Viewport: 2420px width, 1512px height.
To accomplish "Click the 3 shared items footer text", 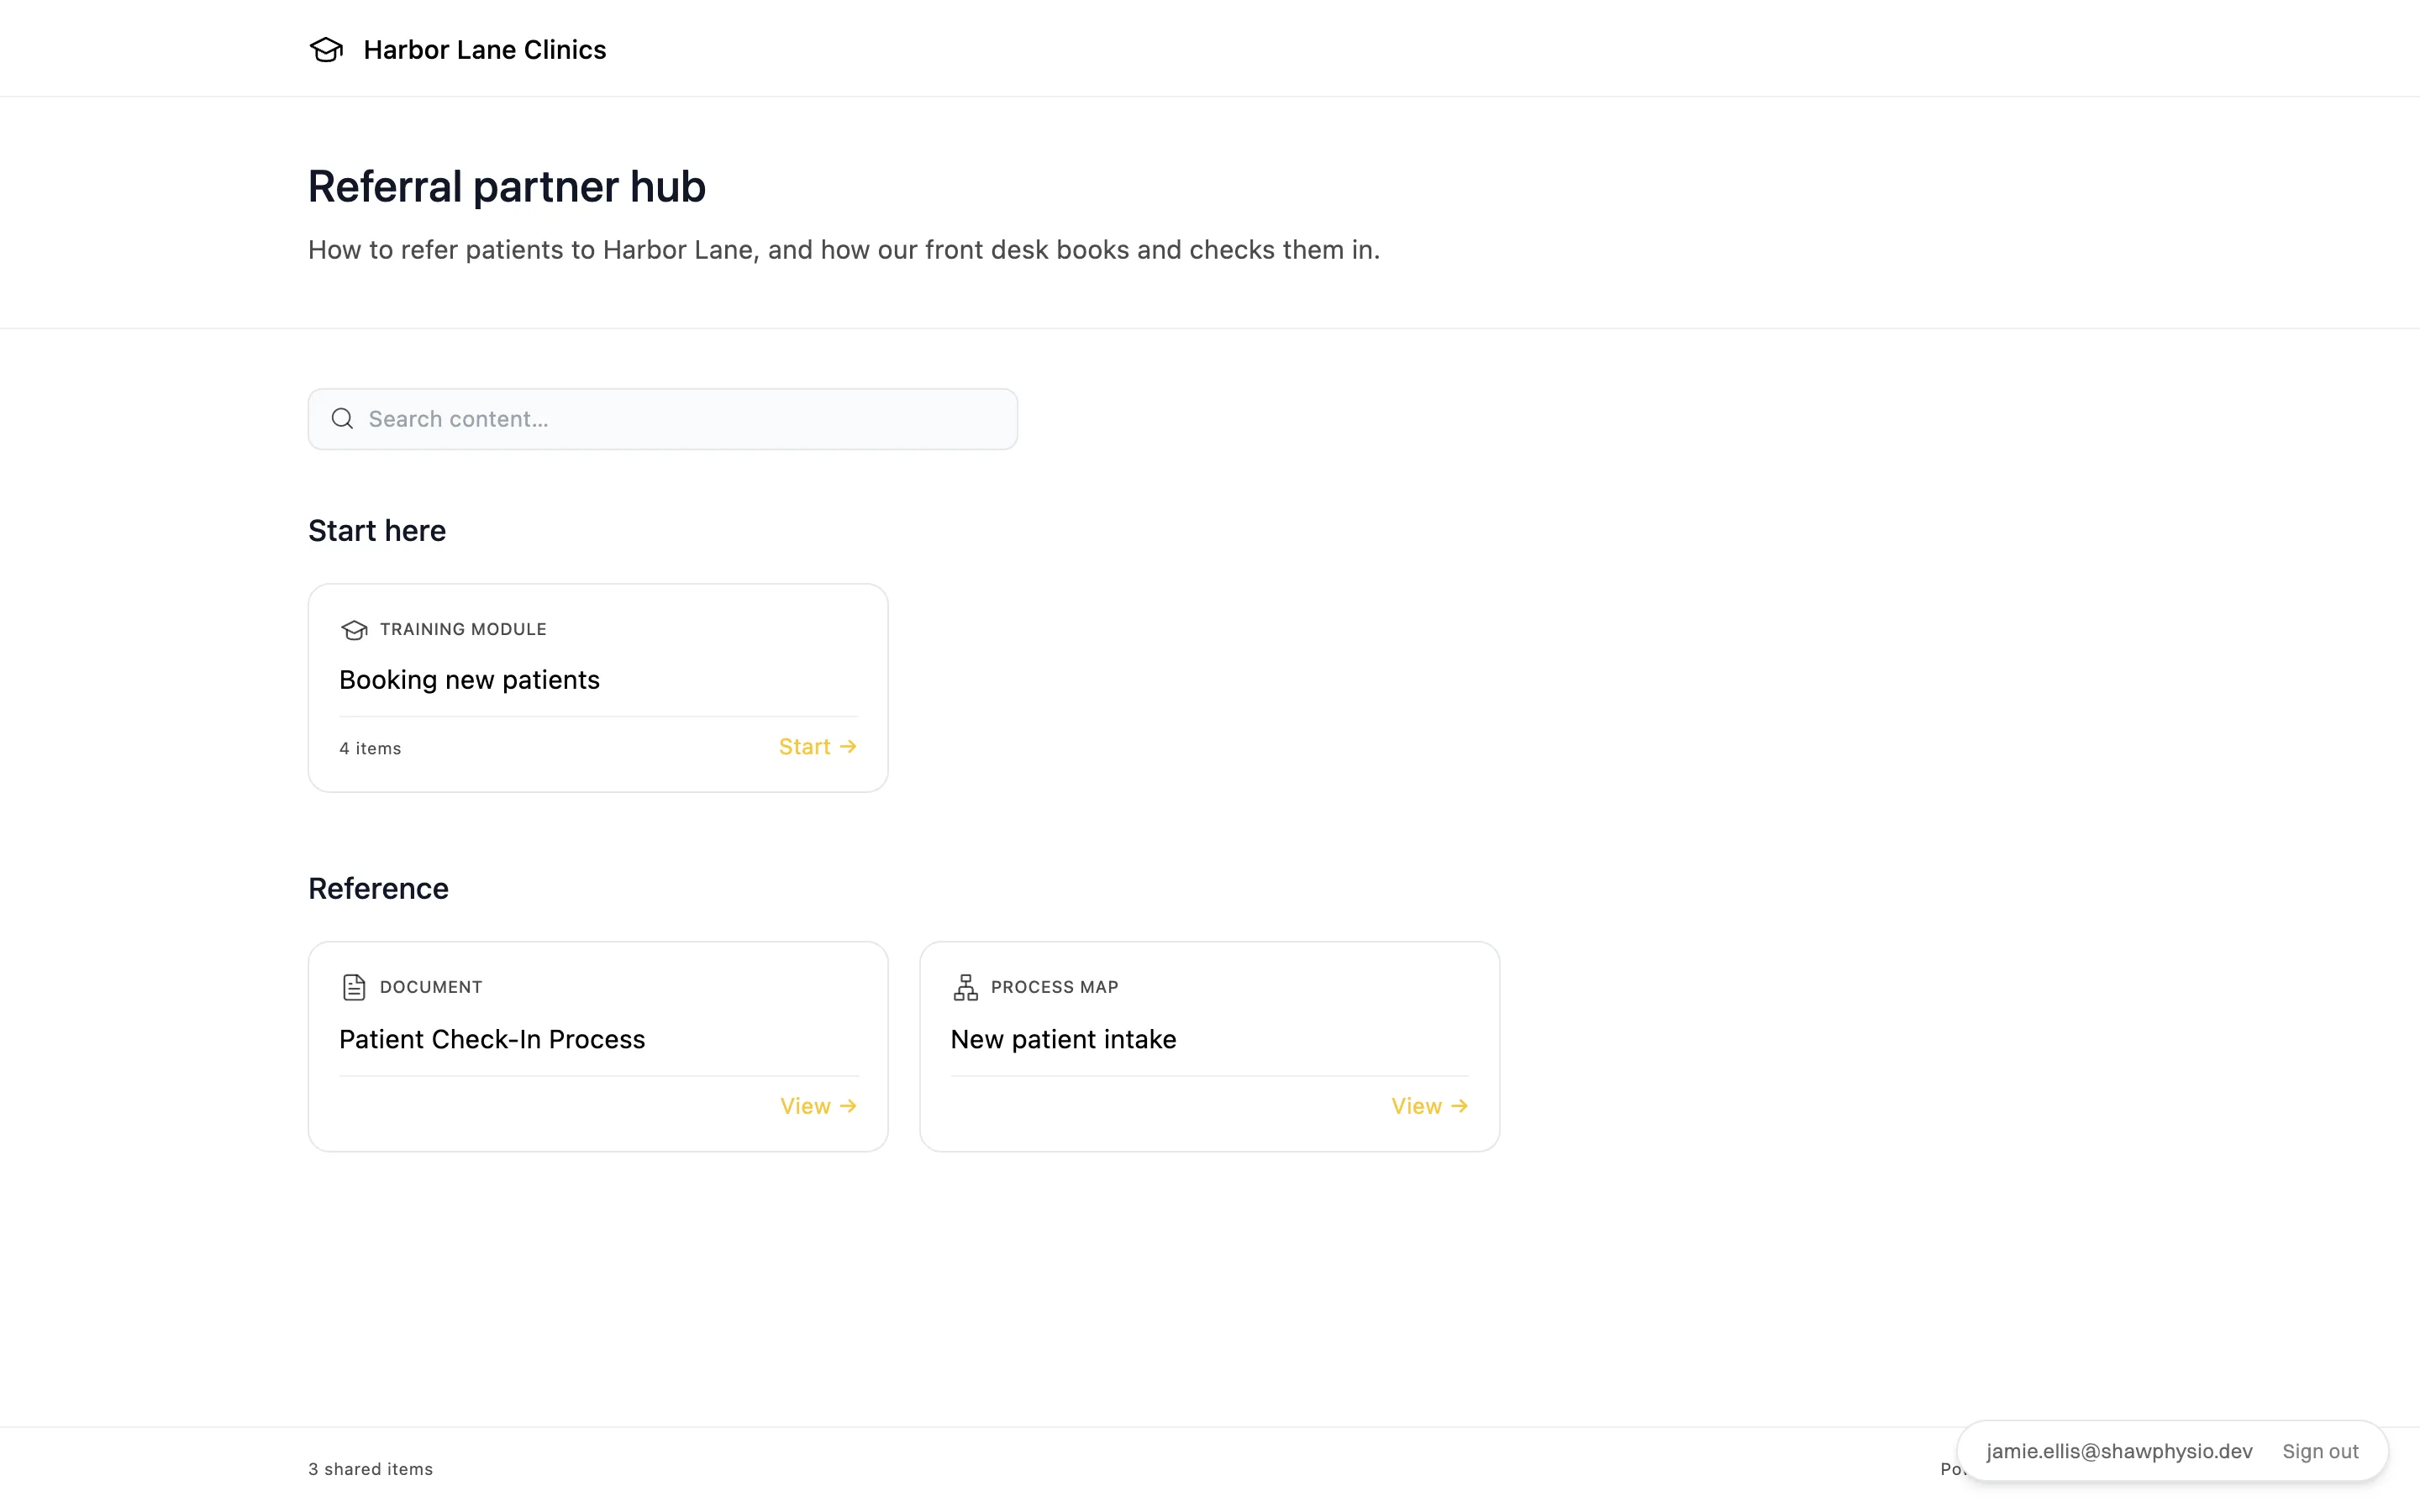I will 370,1469.
